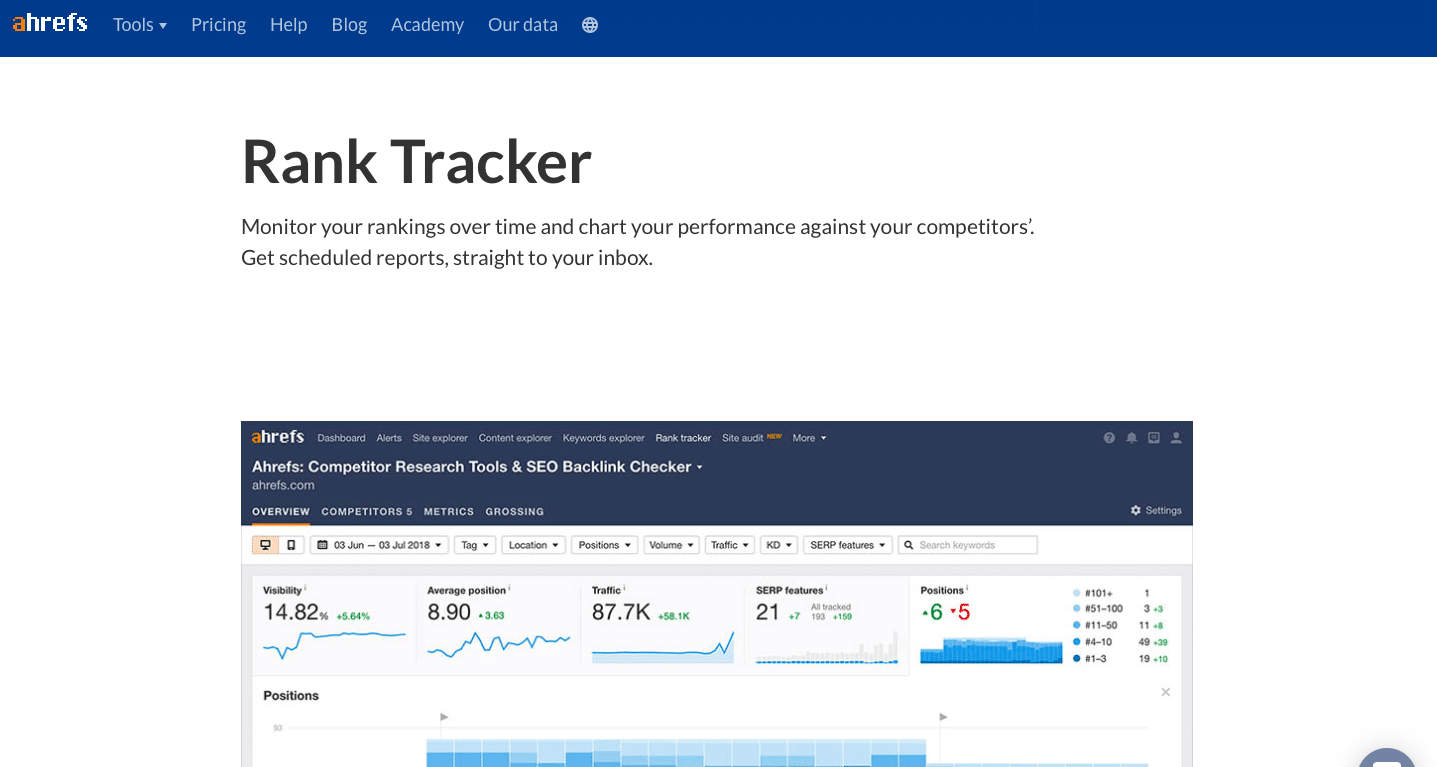The width and height of the screenshot is (1437, 767).
Task: Open the Academy link
Action: click(427, 25)
